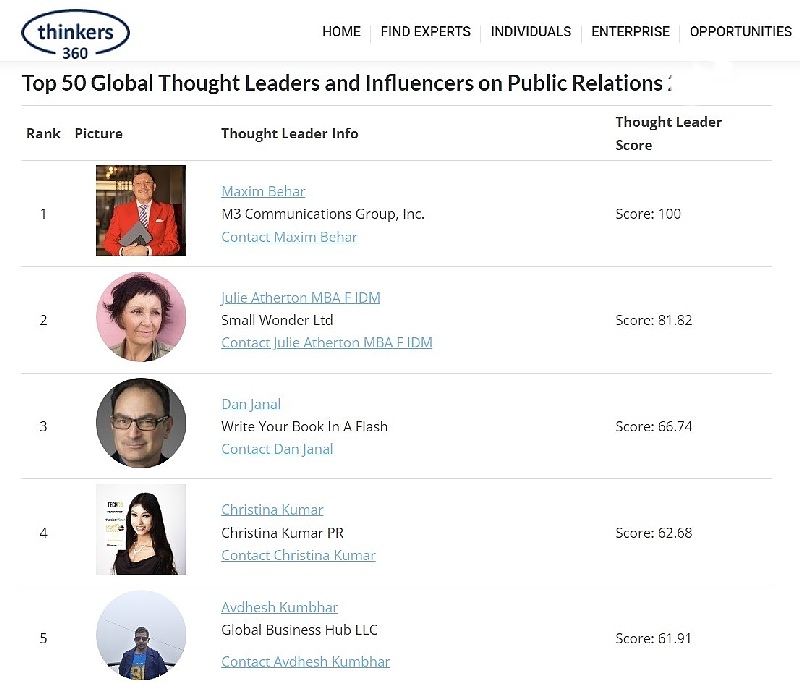This screenshot has width=800, height=688.
Task: Open Maxim Behar's profile link
Action: tap(263, 191)
